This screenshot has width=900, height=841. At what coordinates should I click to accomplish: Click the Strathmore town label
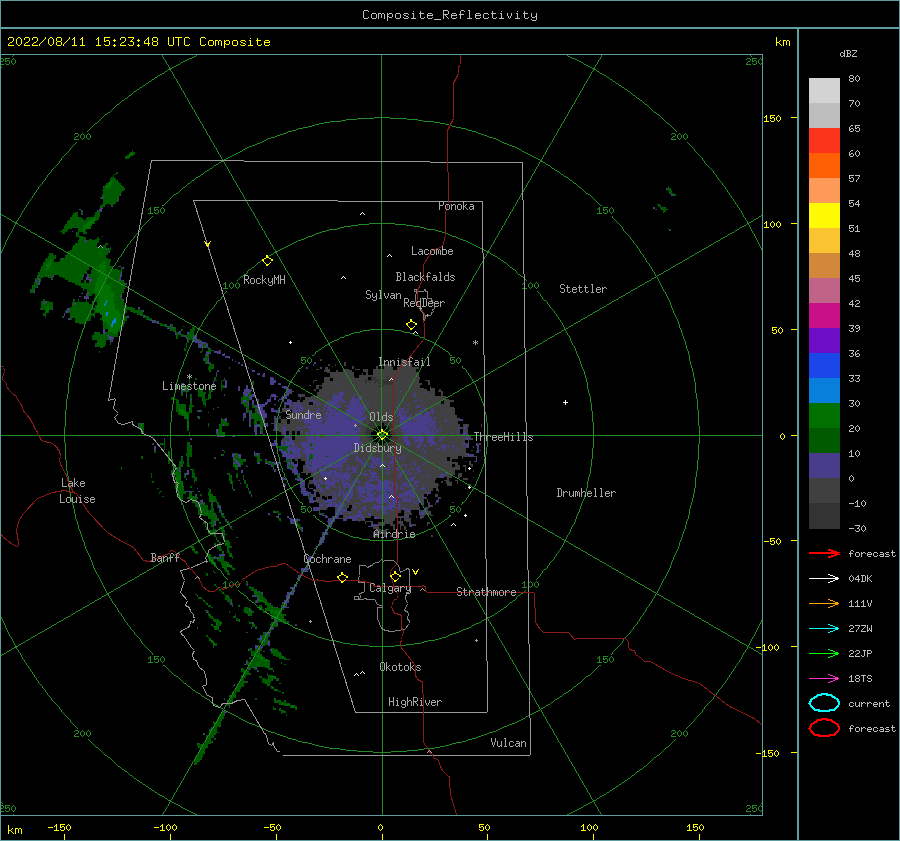tap(486, 592)
